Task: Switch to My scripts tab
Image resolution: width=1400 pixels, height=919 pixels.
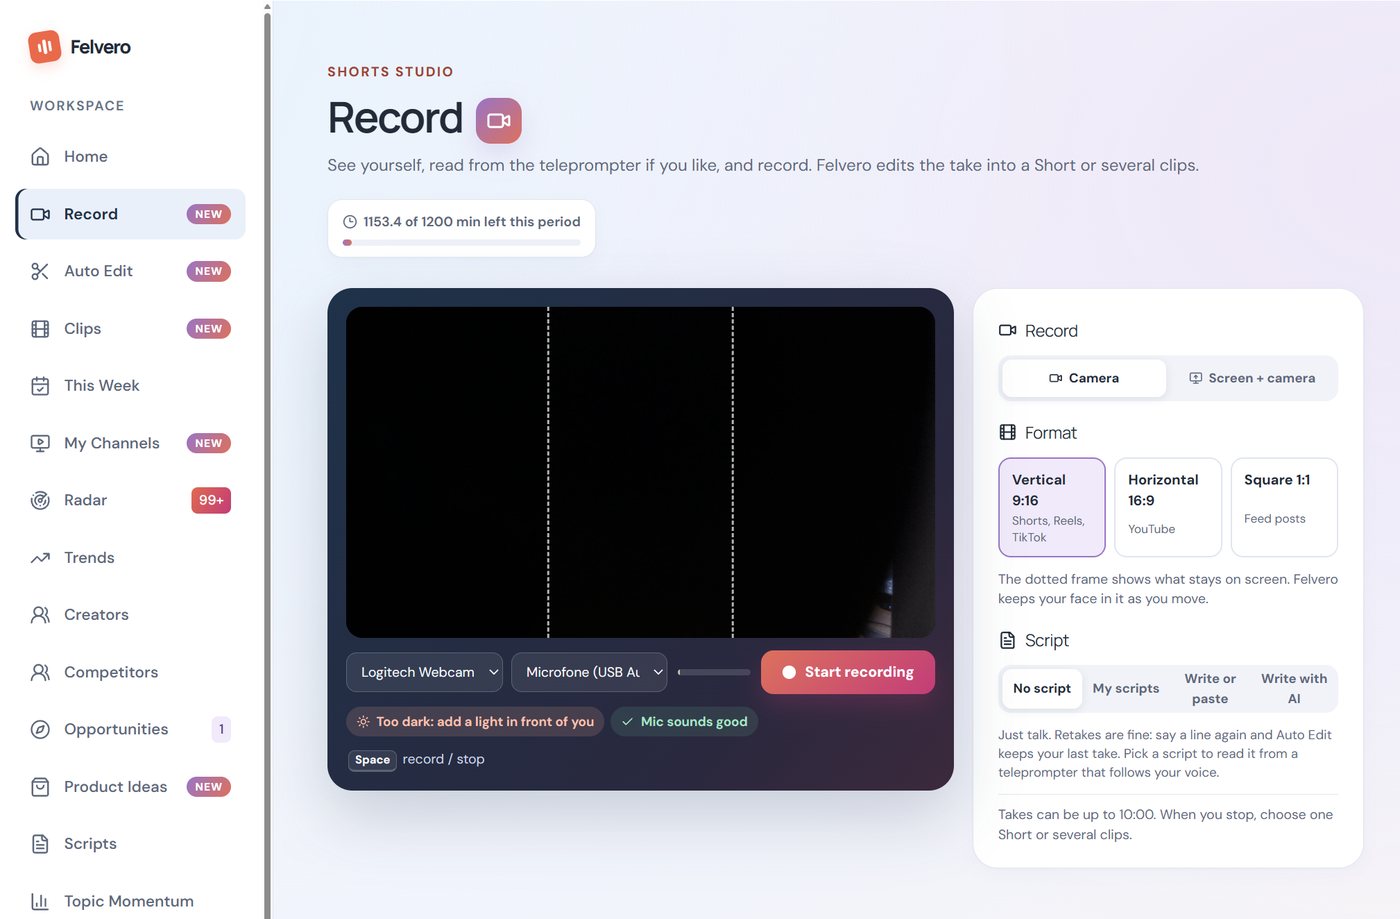Action: [1126, 689]
